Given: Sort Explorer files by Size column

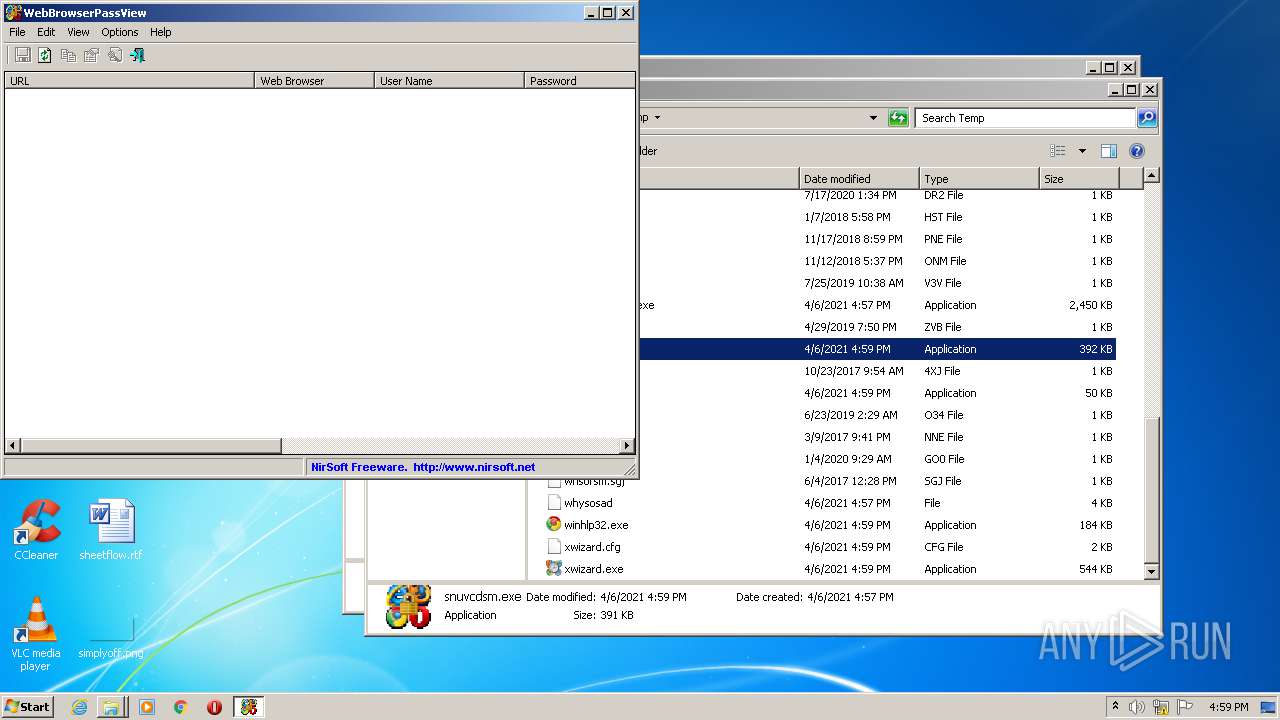Looking at the screenshot, I should click(x=1079, y=179).
